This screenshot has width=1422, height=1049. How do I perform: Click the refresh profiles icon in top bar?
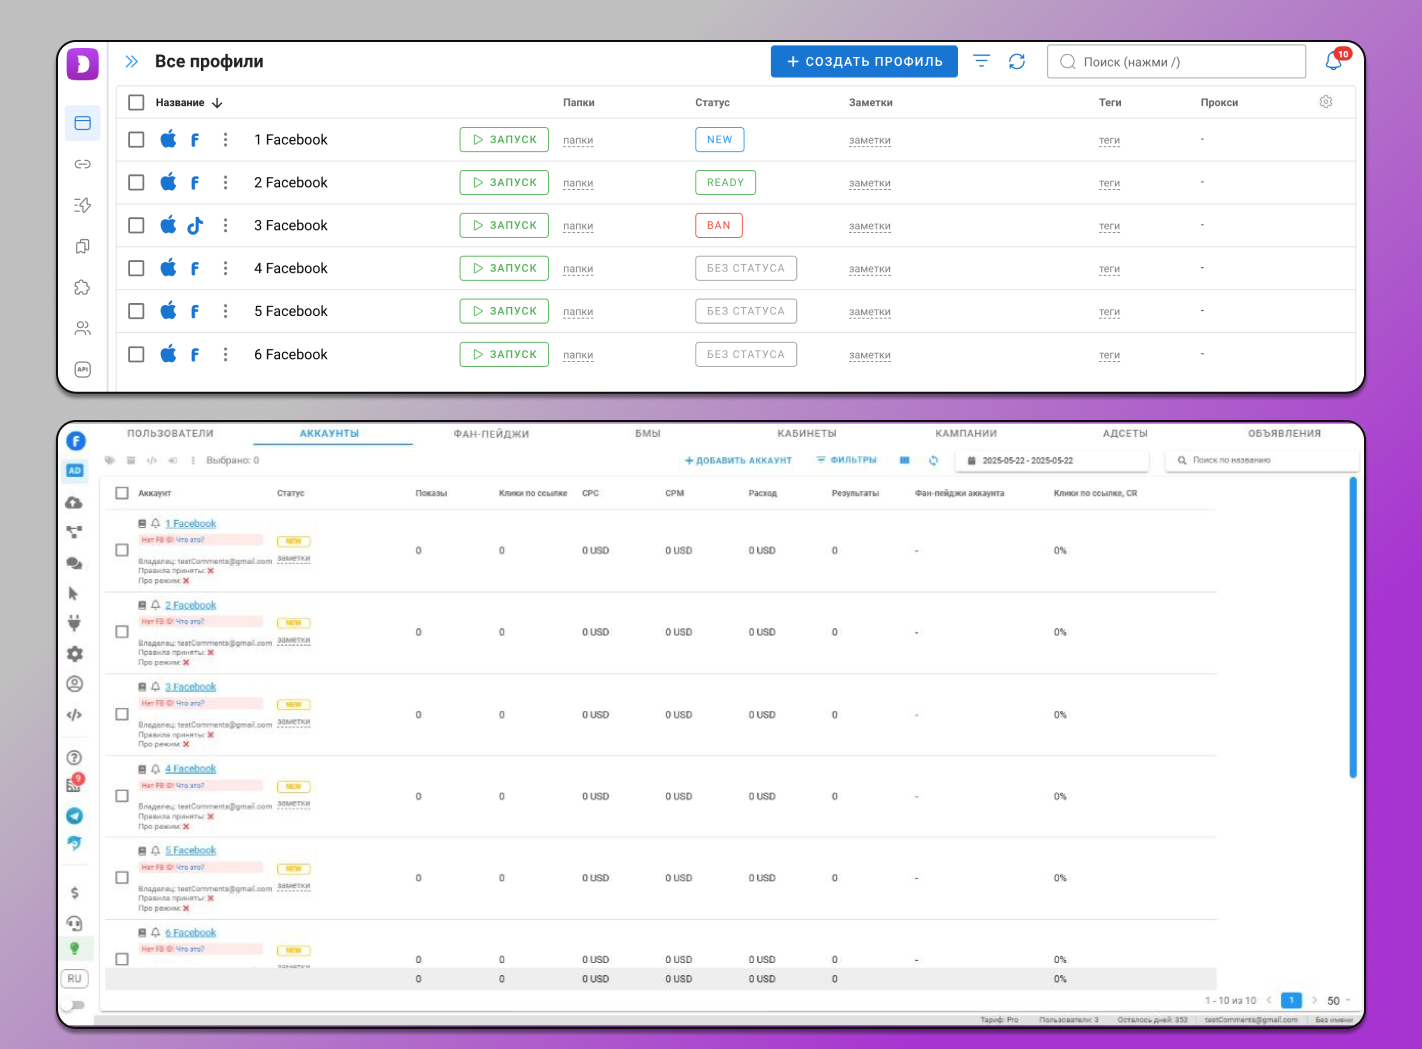pos(1017,61)
